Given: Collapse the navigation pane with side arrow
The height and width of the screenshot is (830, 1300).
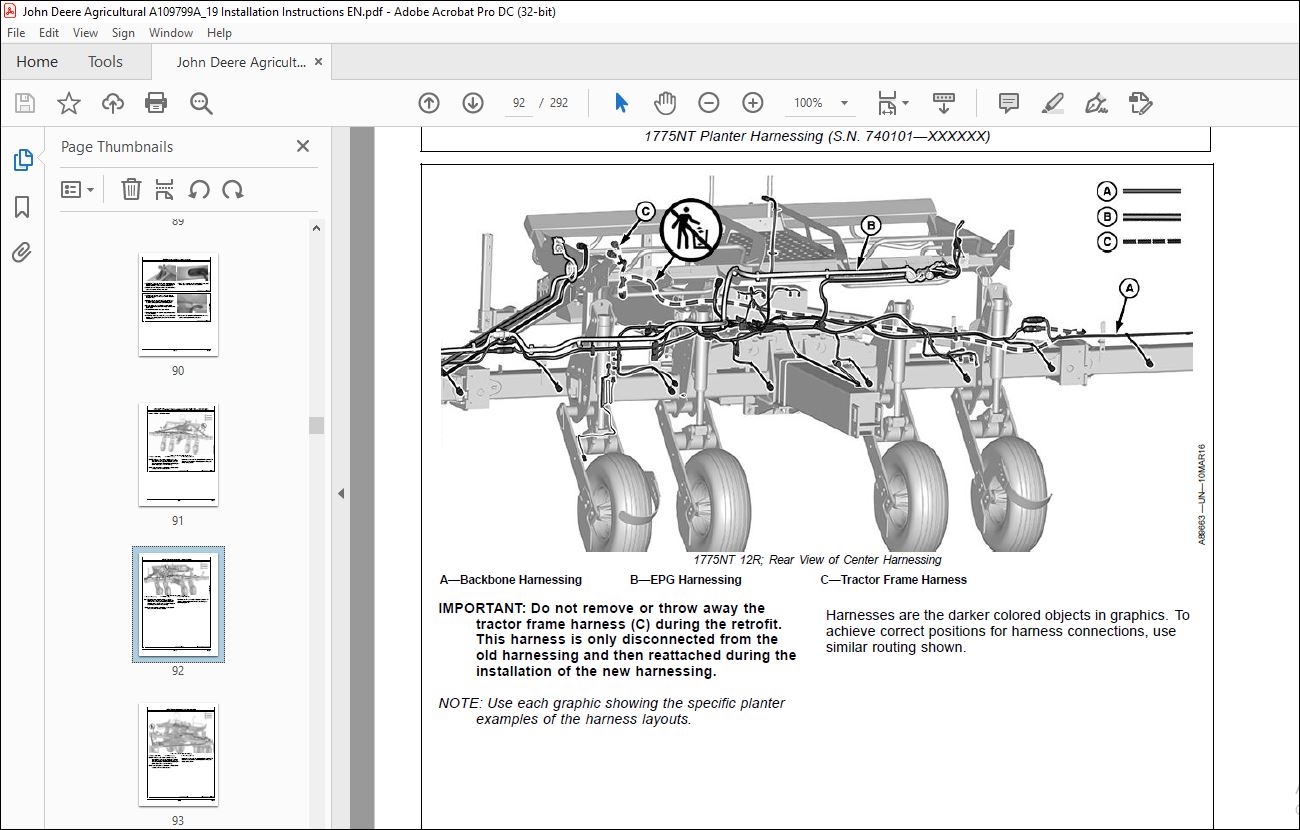Looking at the screenshot, I should tap(340, 493).
